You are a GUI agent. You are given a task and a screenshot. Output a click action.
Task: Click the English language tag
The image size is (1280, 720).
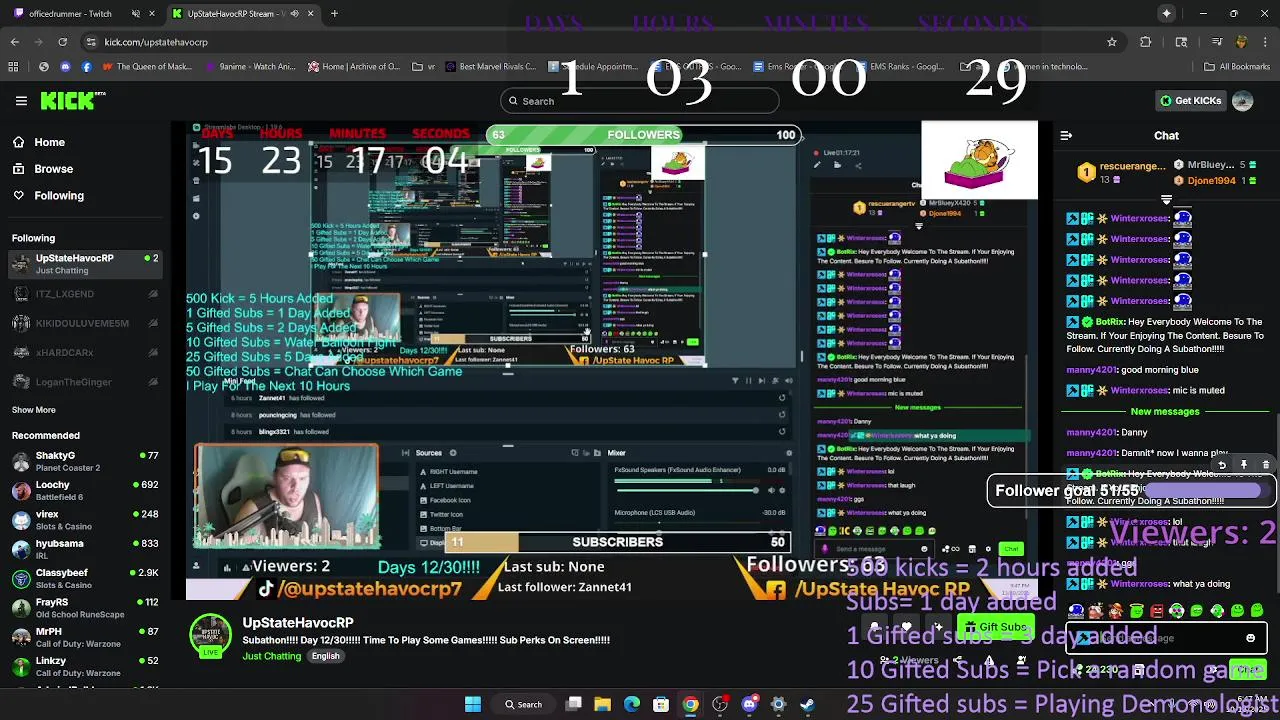[x=325, y=656]
